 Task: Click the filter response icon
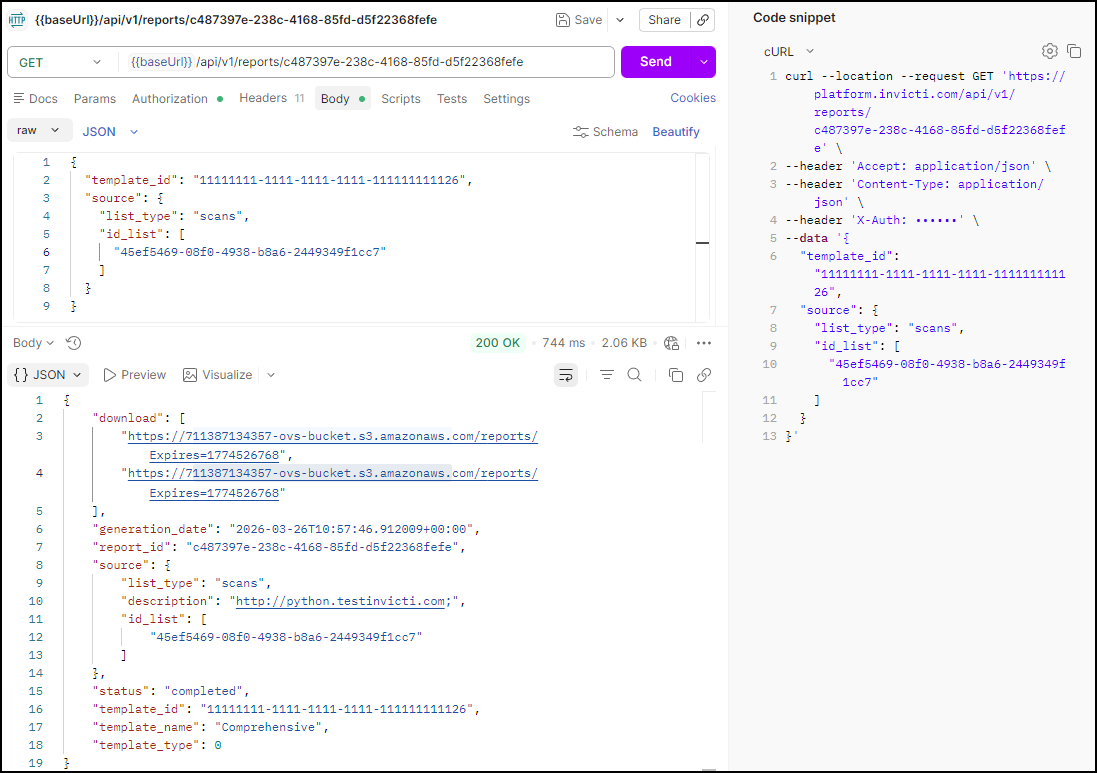(607, 375)
